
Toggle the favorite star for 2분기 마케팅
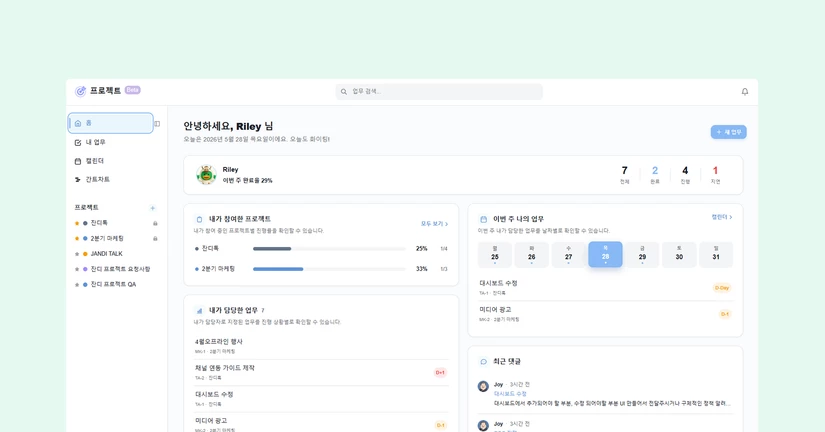77,238
